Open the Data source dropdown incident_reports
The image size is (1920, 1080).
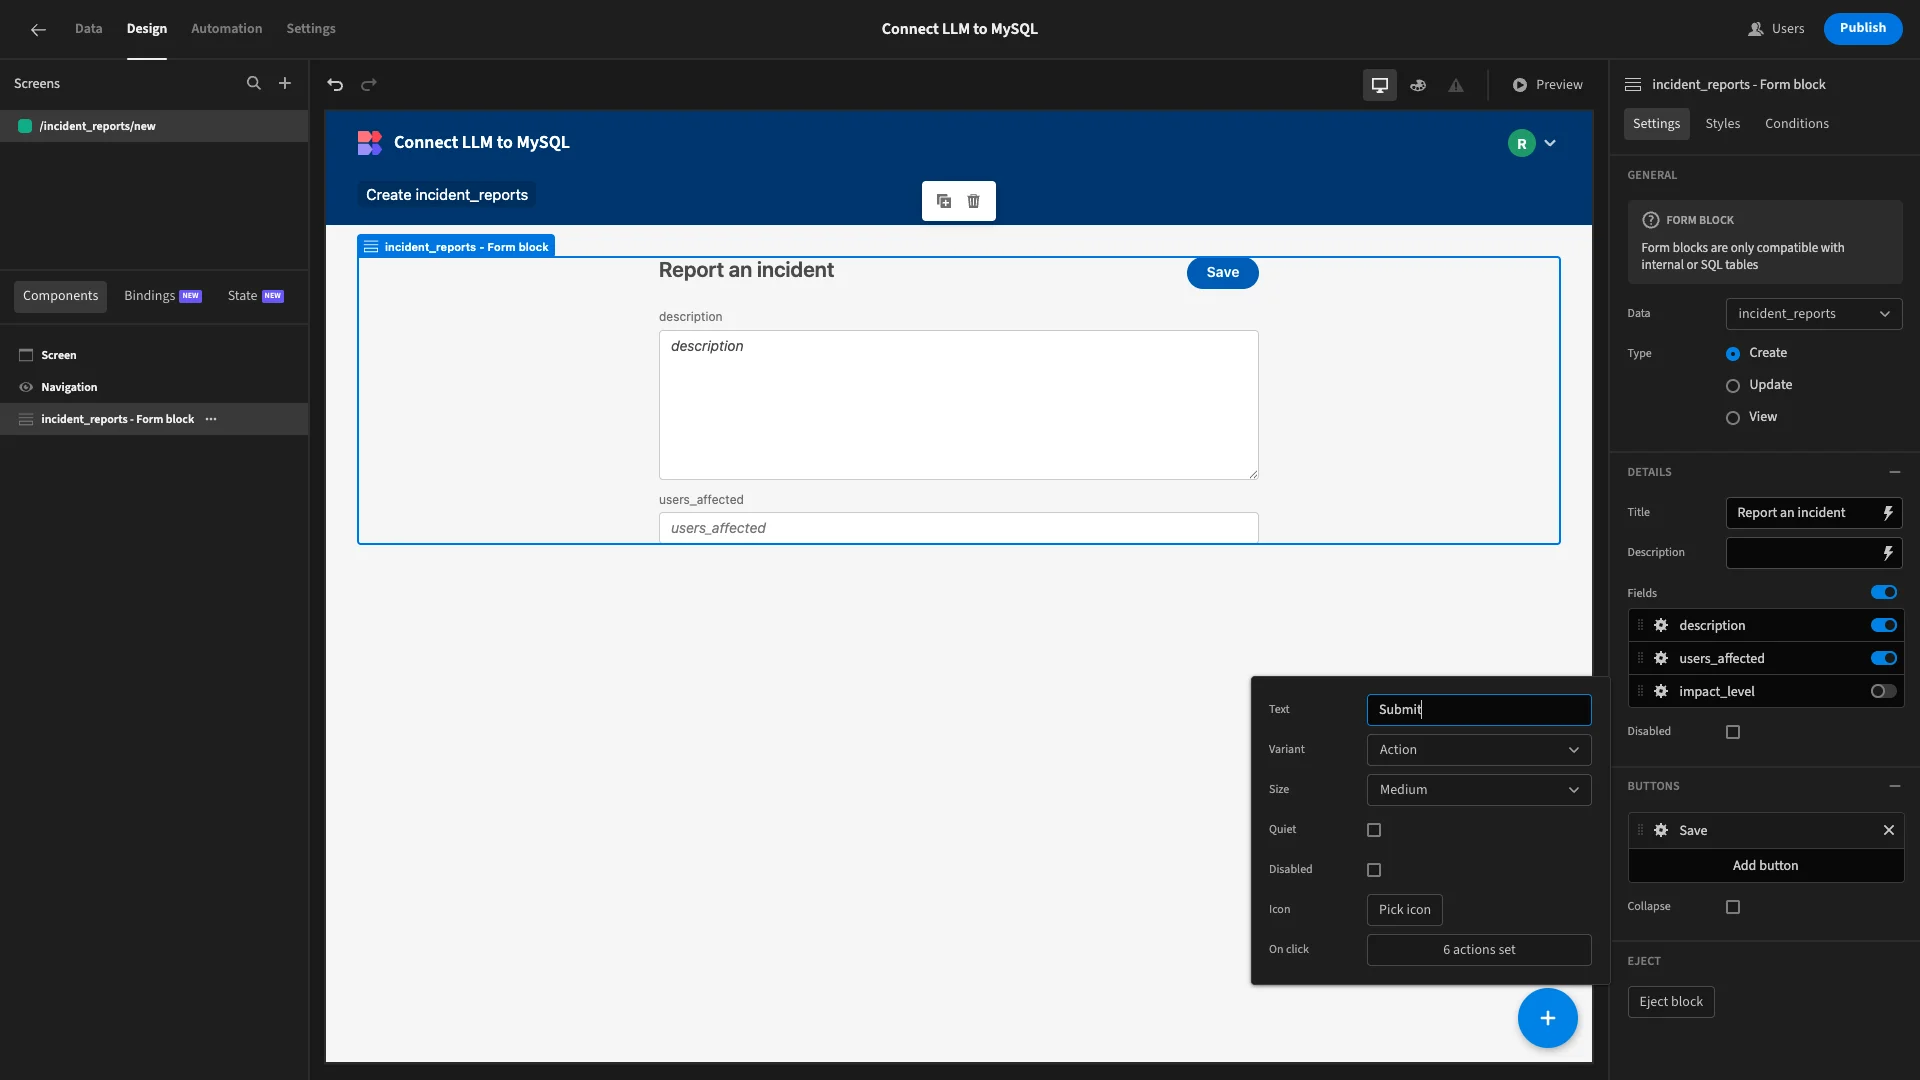[1814, 314]
